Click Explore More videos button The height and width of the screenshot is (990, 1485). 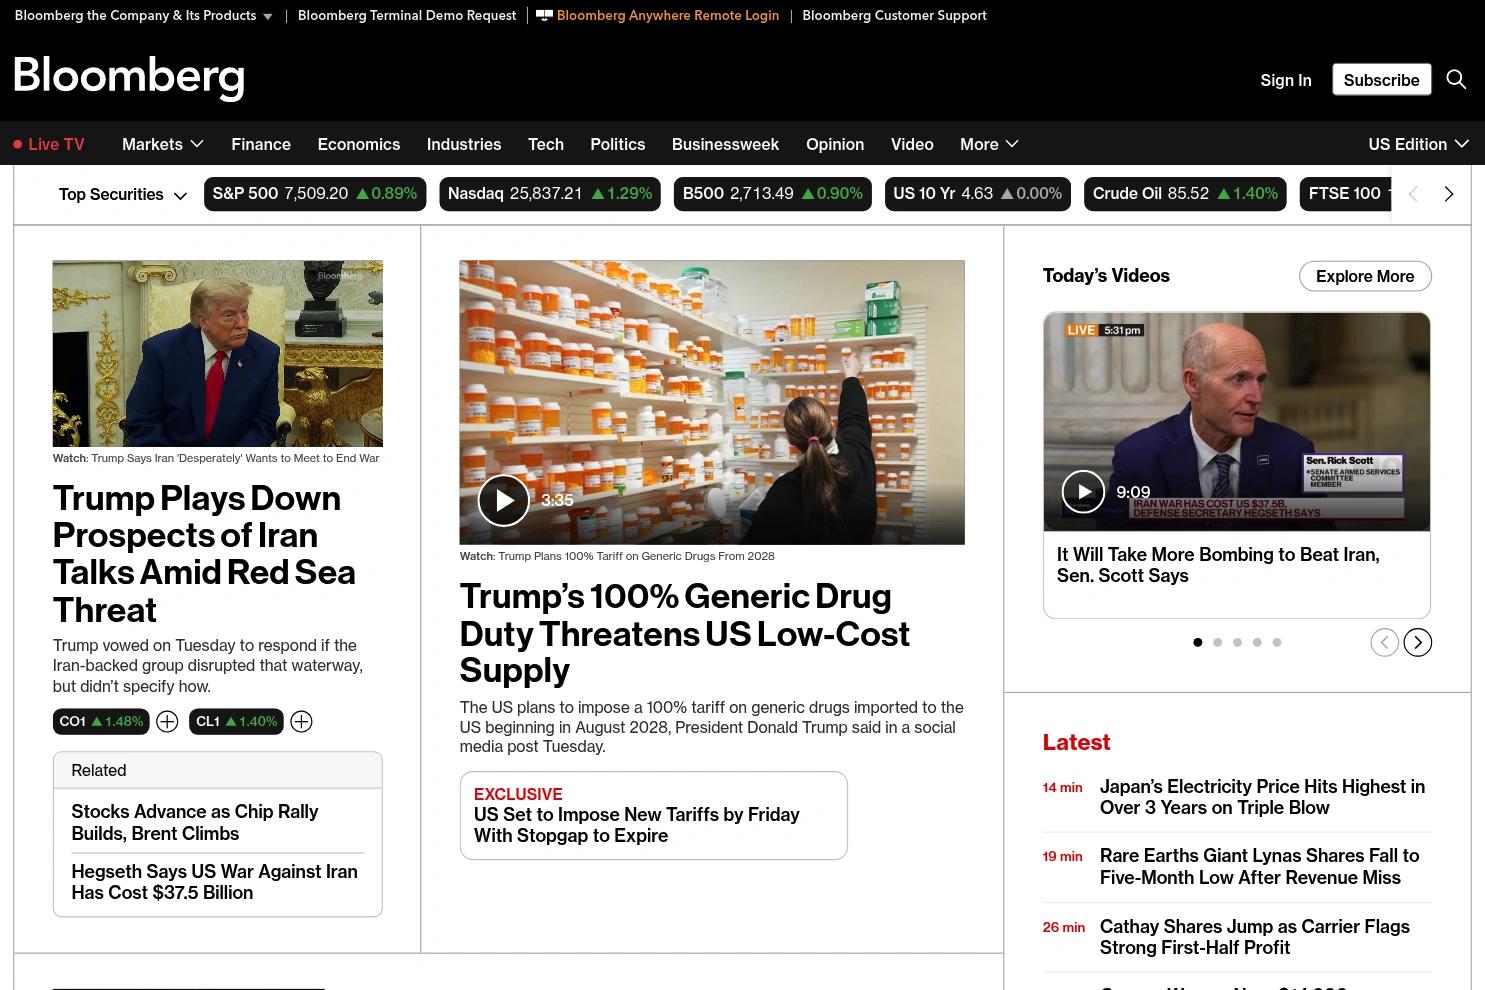[x=1365, y=276]
